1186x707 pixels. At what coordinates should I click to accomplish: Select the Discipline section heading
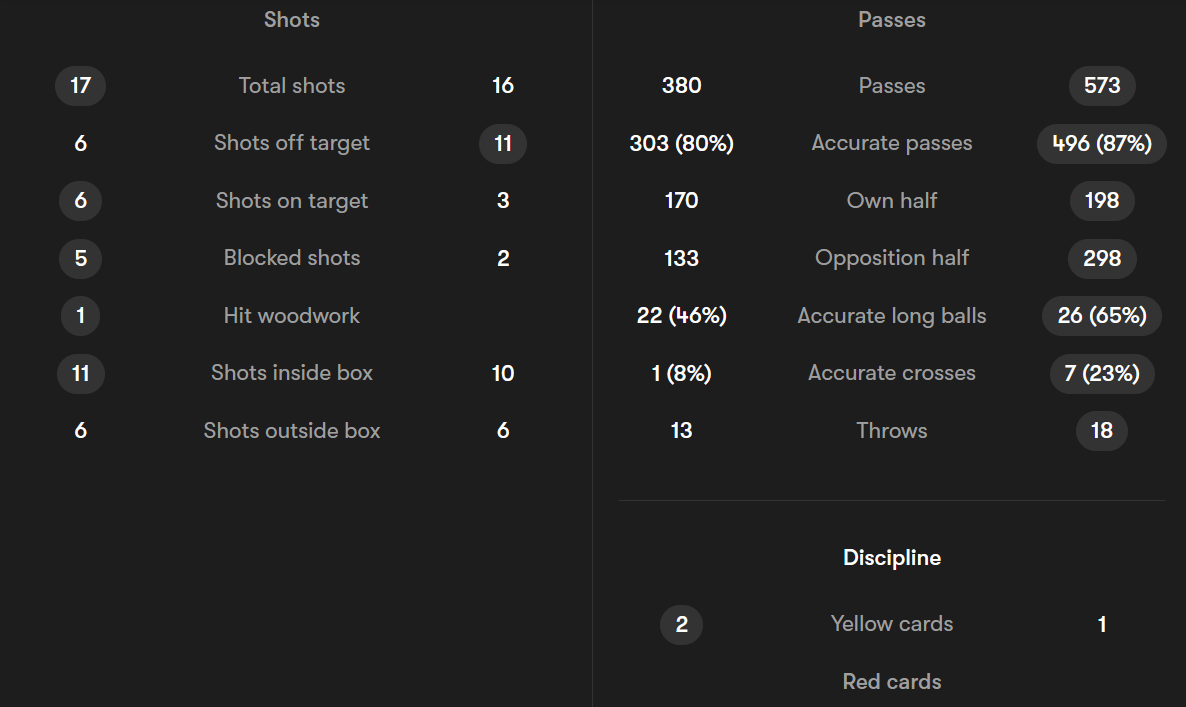click(892, 558)
